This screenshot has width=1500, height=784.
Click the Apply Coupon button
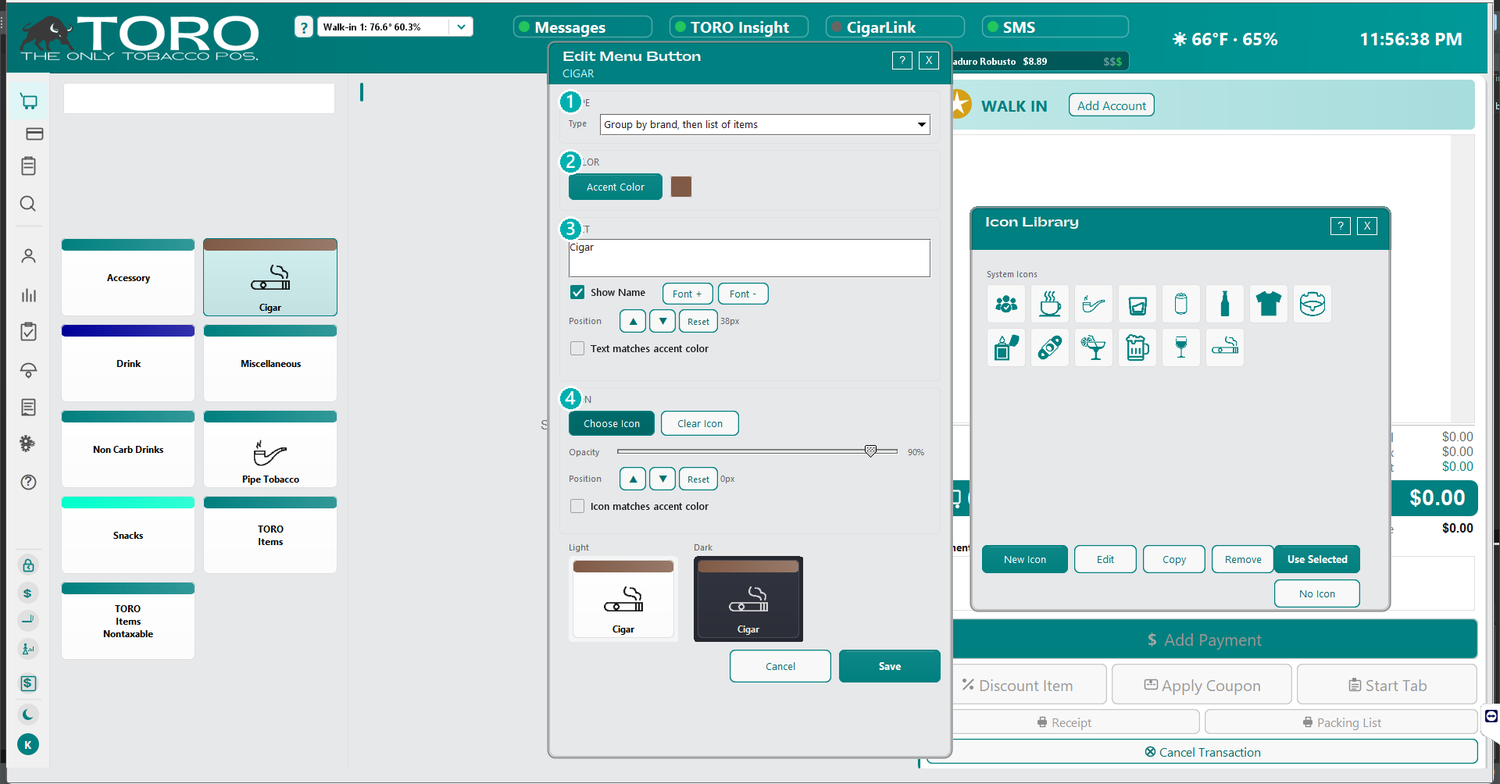point(1202,685)
